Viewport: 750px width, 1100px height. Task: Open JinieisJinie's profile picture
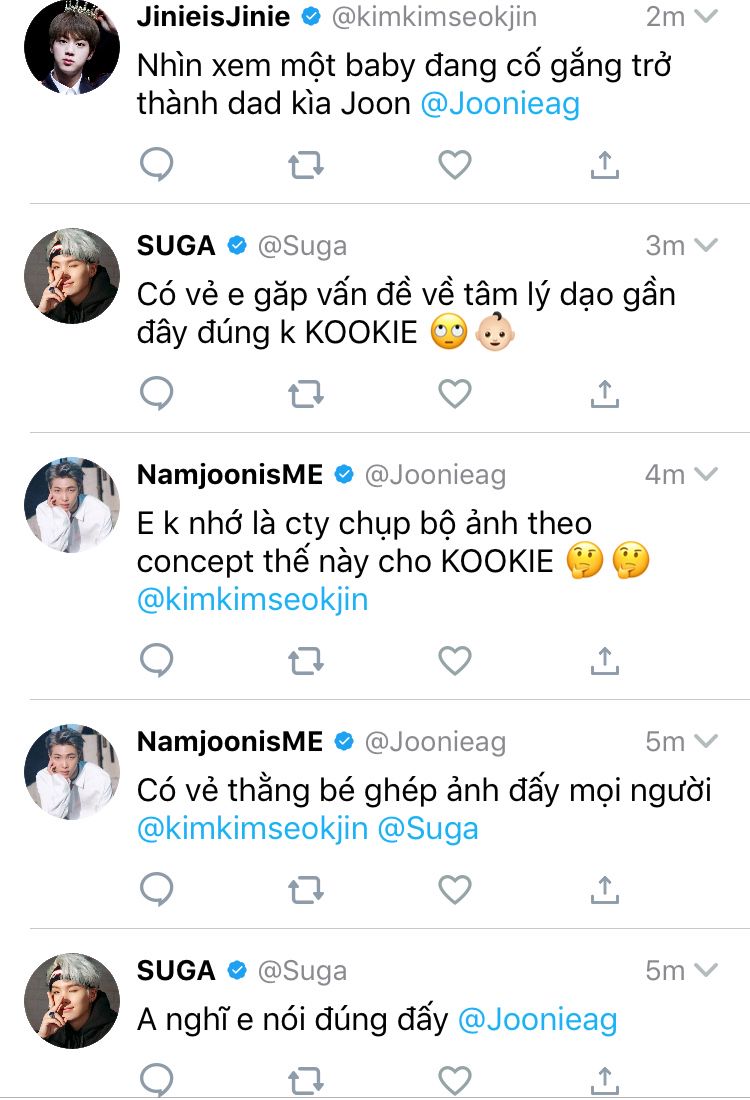[x=71, y=46]
